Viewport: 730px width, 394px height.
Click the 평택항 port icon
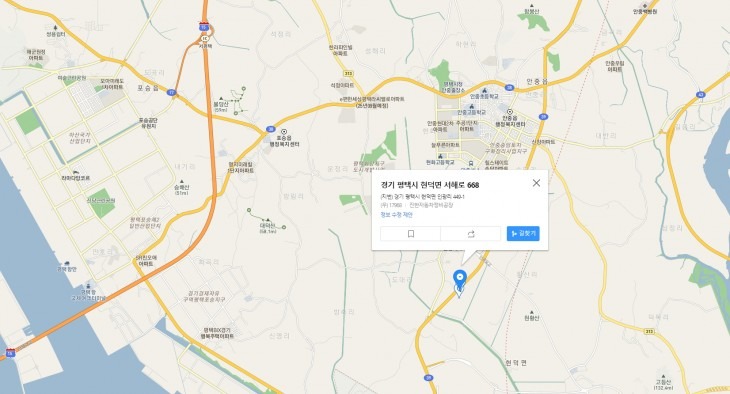pyautogui.click(x=89, y=285)
